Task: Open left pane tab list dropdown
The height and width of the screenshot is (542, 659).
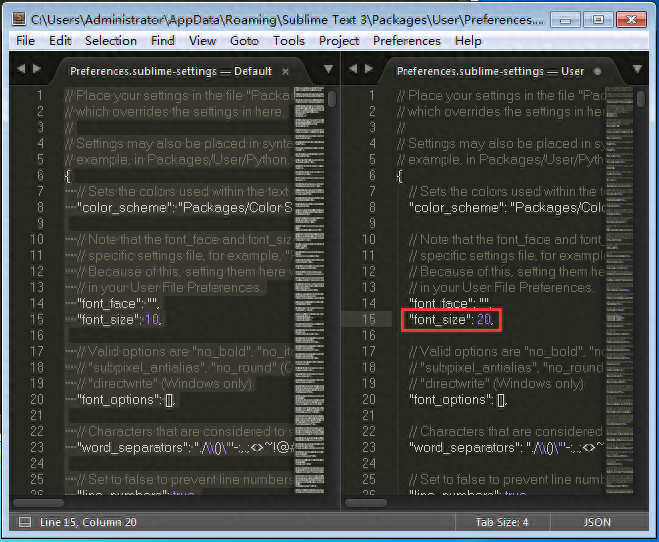Action: (x=329, y=69)
